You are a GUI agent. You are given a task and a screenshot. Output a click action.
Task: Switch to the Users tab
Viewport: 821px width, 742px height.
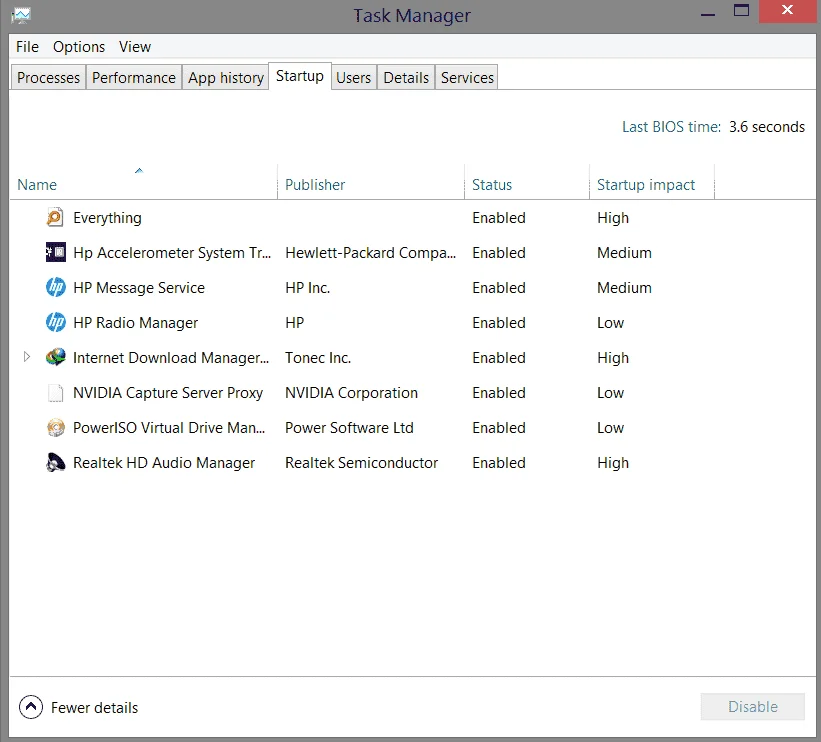[x=353, y=77]
